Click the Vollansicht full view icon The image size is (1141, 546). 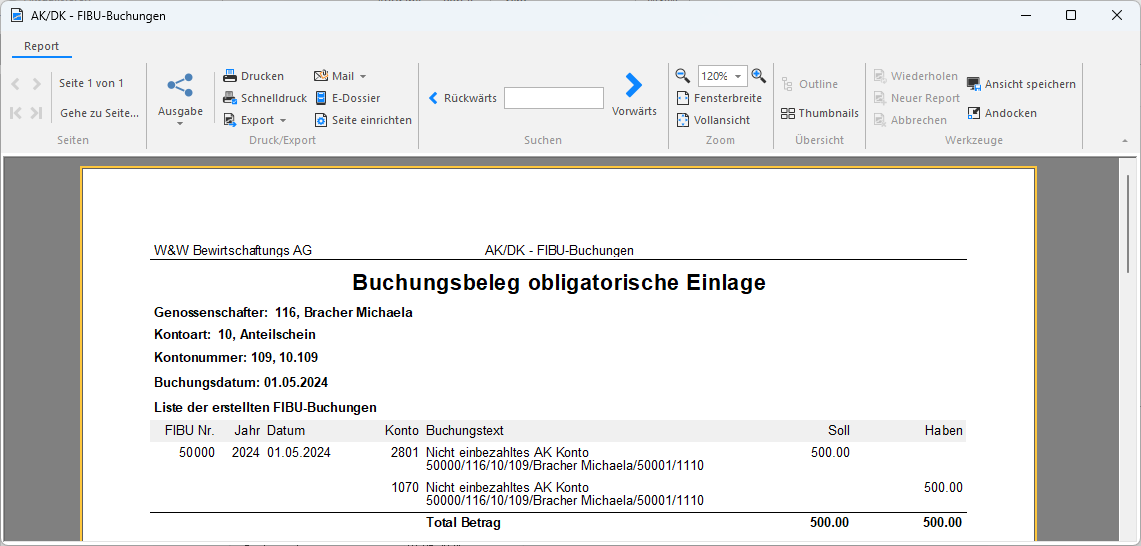[x=683, y=120]
